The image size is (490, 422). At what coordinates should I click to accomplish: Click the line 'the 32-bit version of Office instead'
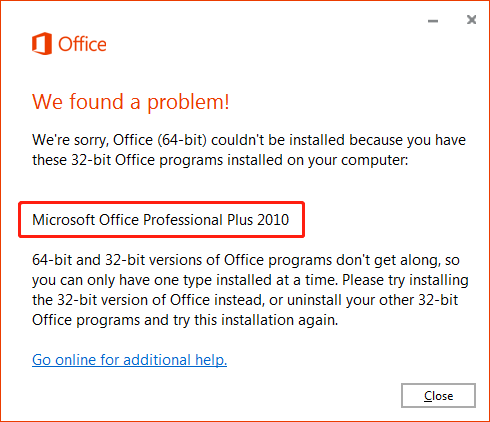[x=245, y=300]
